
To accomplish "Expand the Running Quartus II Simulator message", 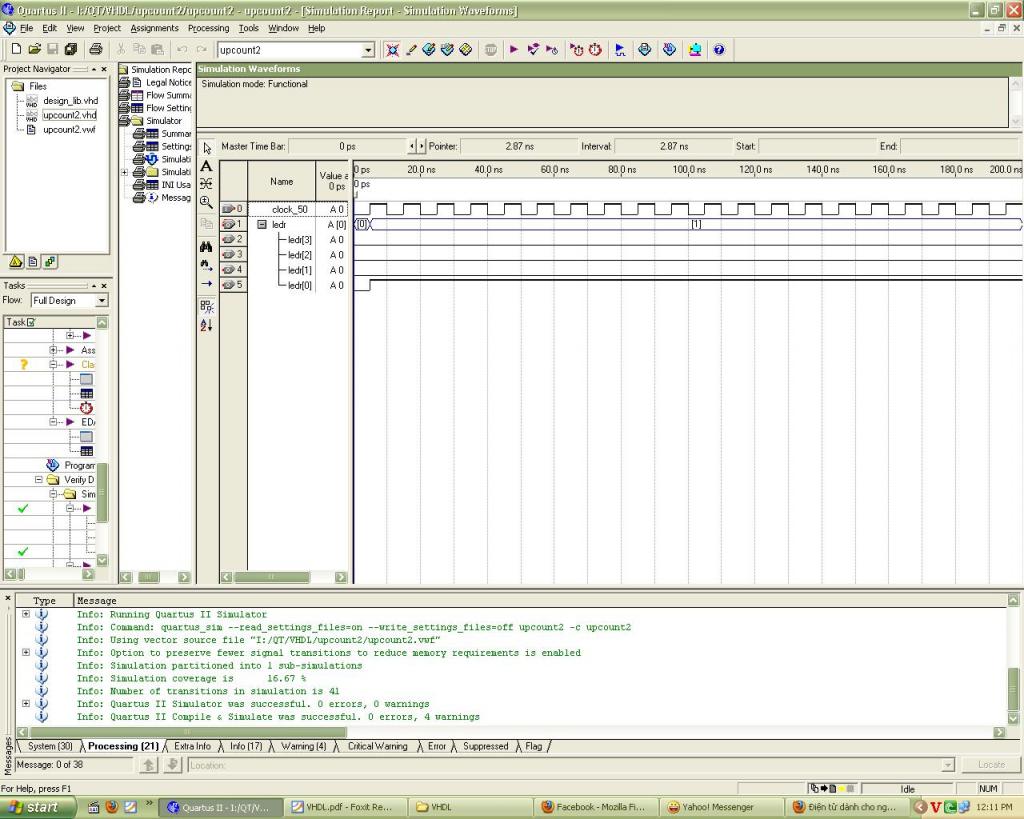I will [26, 614].
